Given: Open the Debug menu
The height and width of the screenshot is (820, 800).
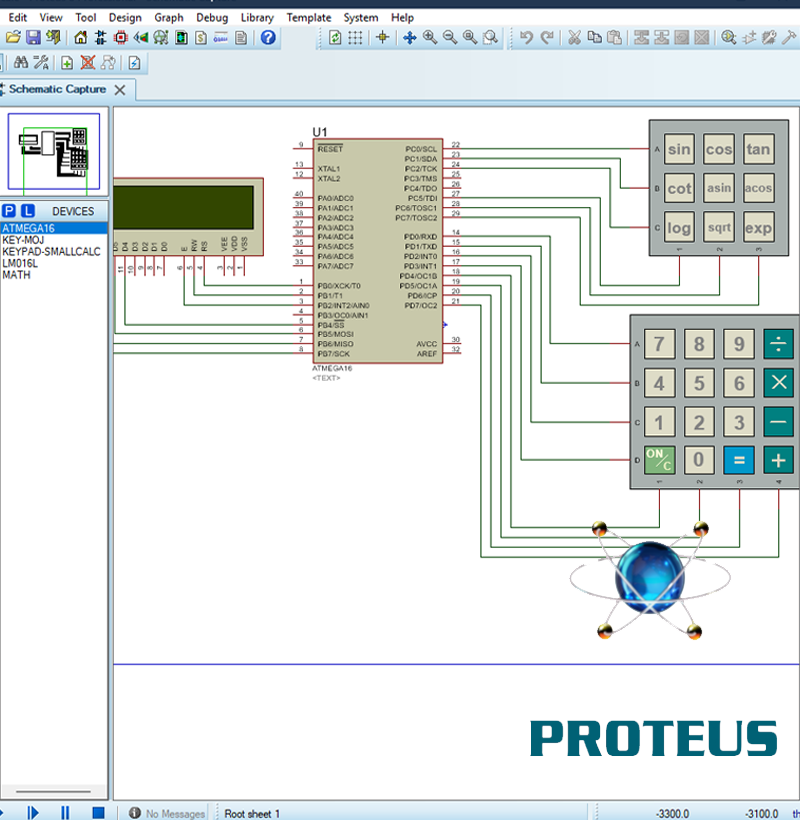Looking at the screenshot, I should (212, 17).
